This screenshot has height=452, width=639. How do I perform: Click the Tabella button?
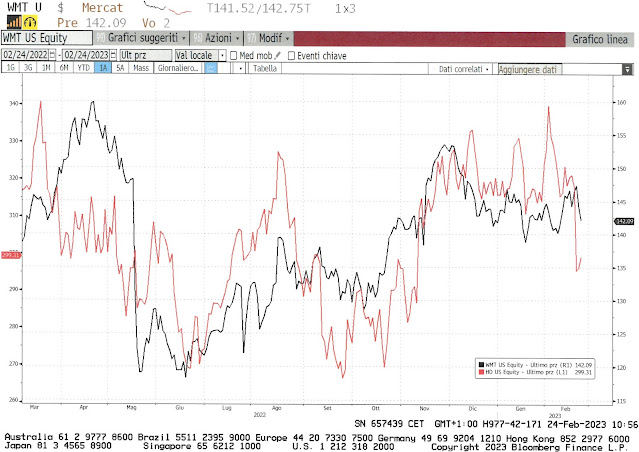pyautogui.click(x=265, y=68)
